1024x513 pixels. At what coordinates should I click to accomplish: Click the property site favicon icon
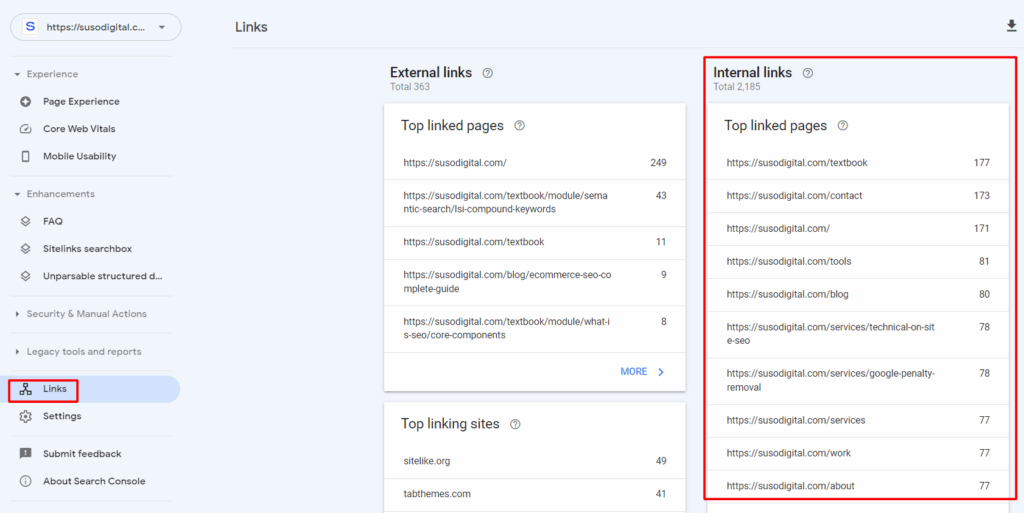pos(30,27)
